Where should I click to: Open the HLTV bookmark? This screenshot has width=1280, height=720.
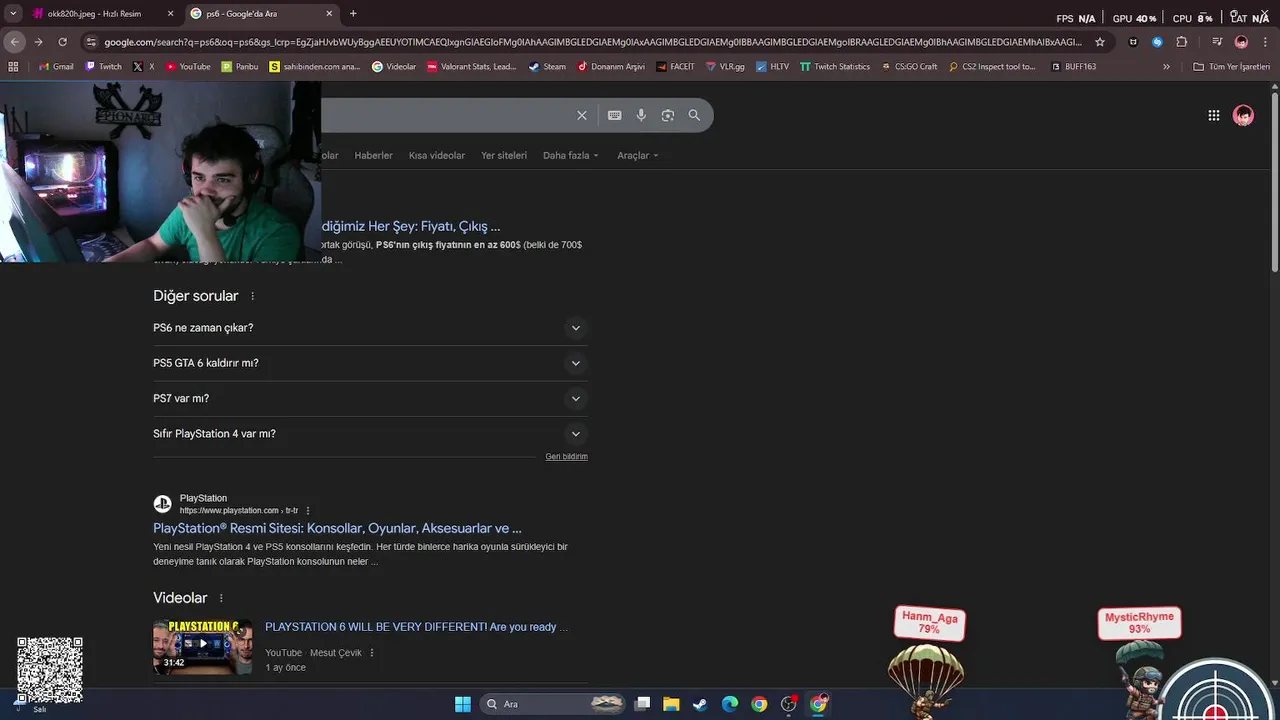click(772, 67)
